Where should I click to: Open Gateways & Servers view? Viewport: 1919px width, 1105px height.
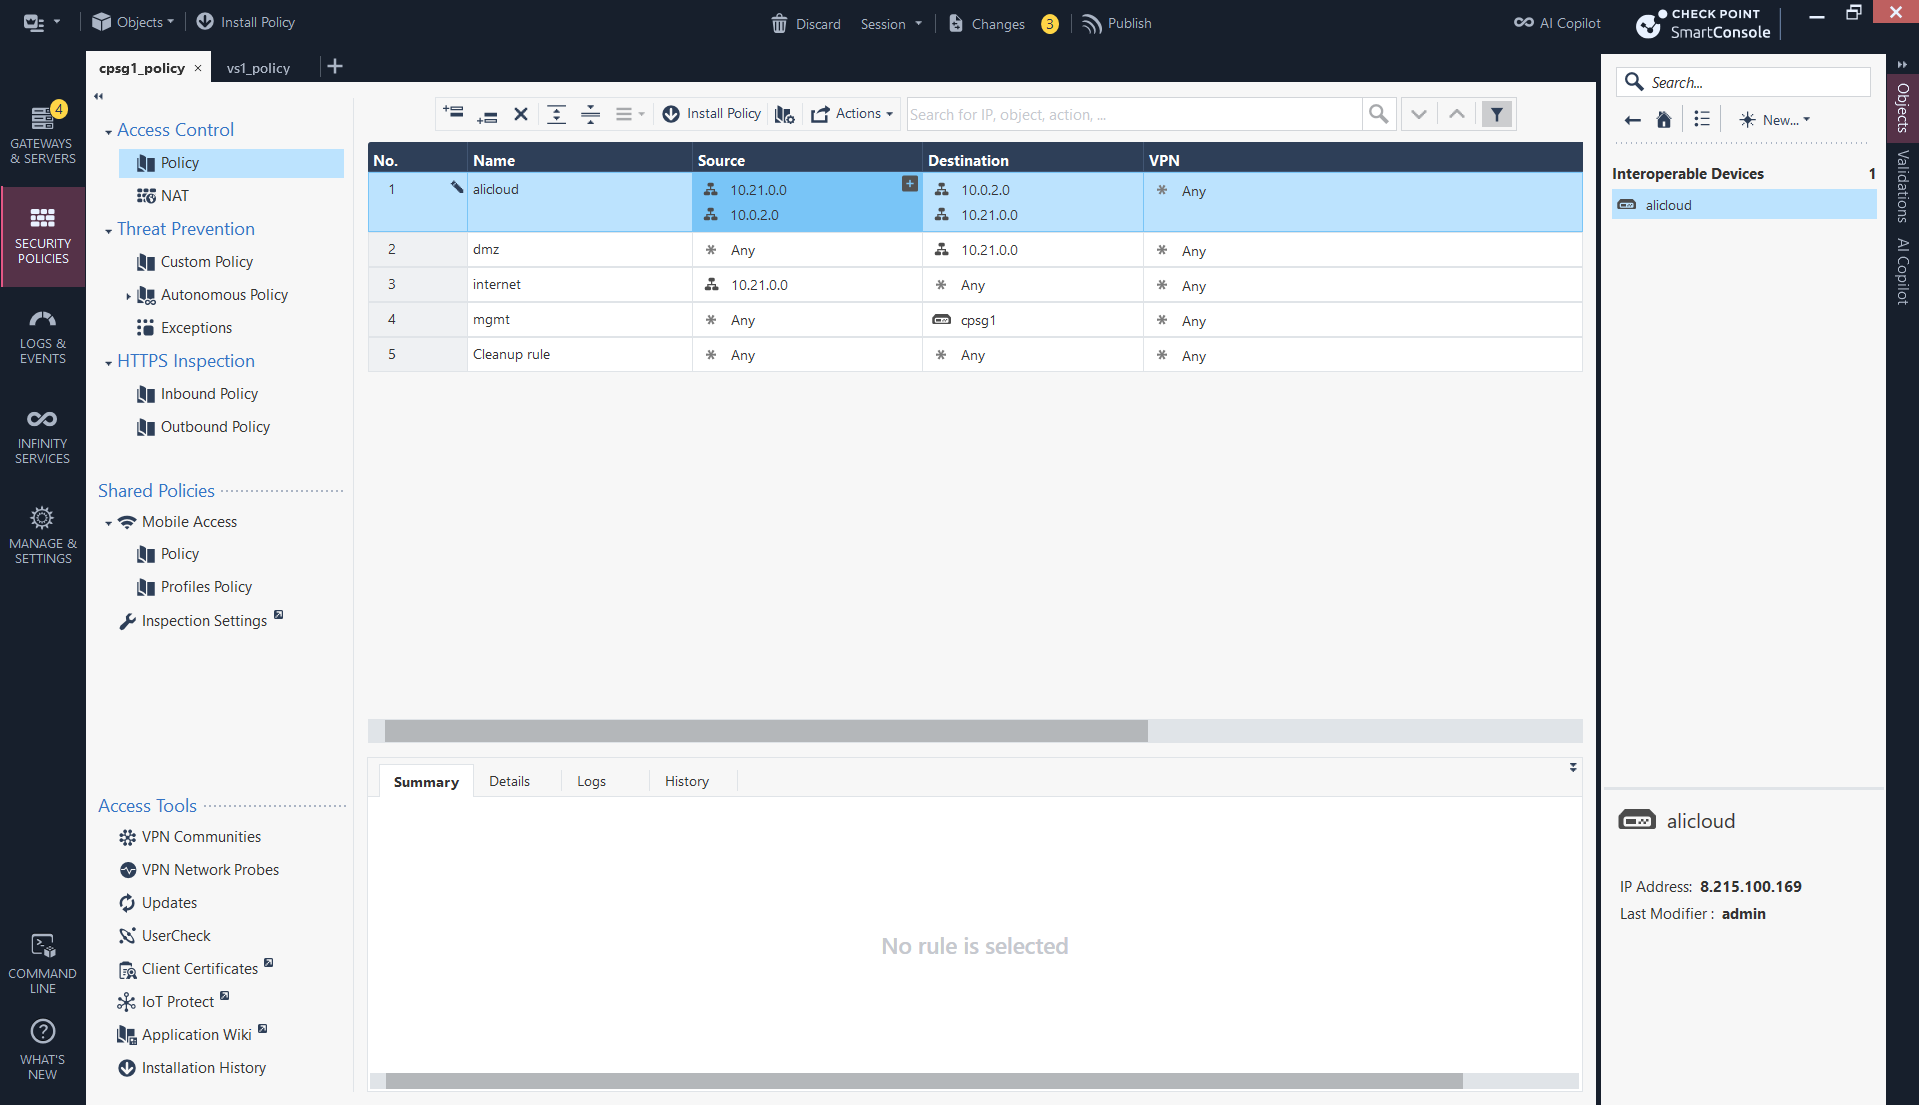(42, 136)
